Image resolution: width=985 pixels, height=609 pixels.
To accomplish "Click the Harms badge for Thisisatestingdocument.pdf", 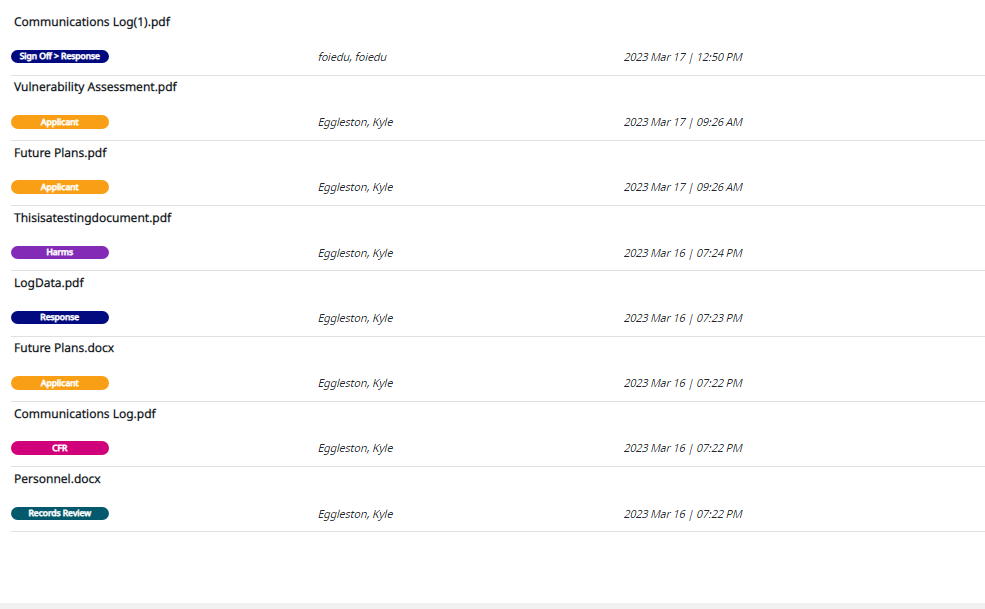I will point(59,252).
